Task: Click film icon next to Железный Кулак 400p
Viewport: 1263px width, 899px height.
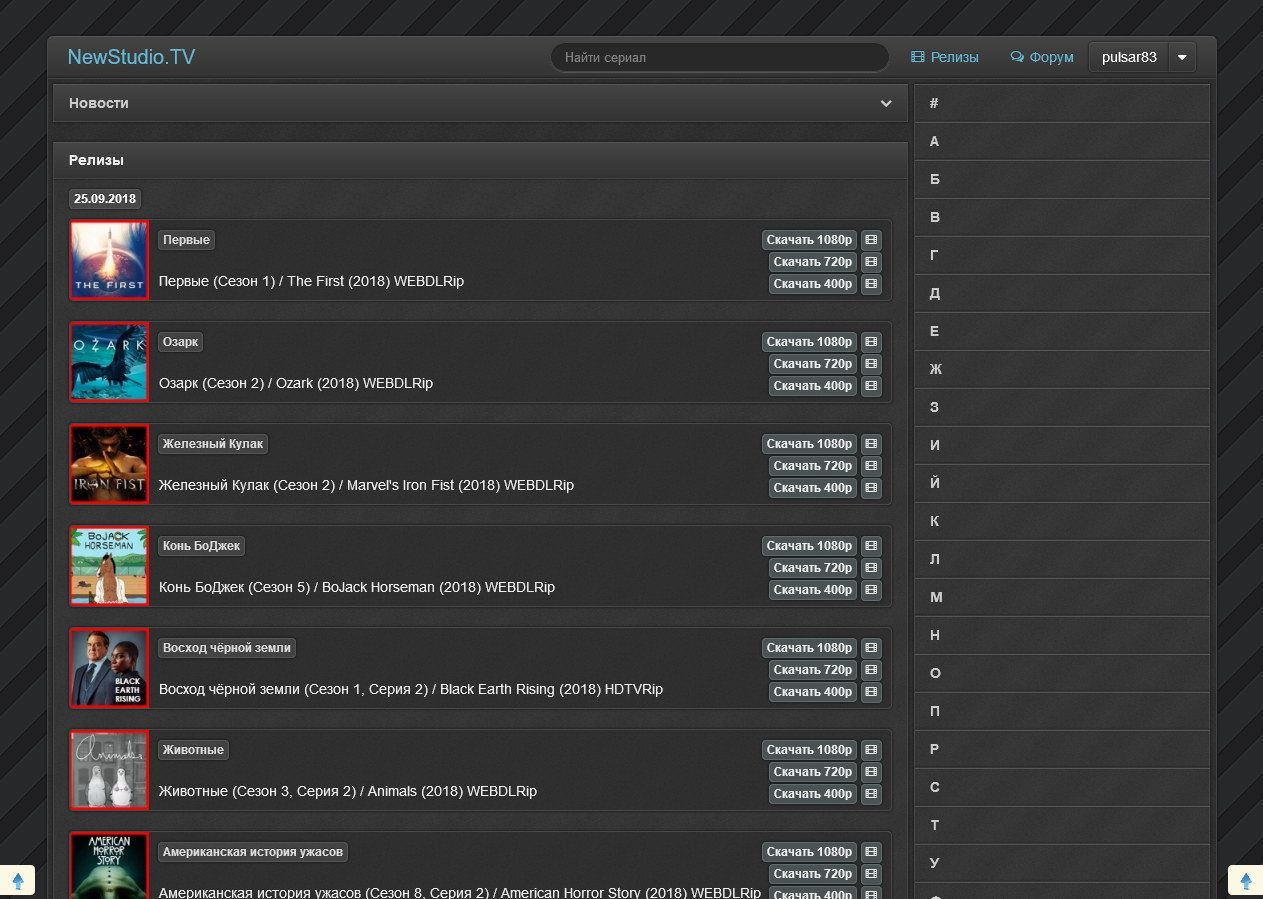Action: [871, 488]
